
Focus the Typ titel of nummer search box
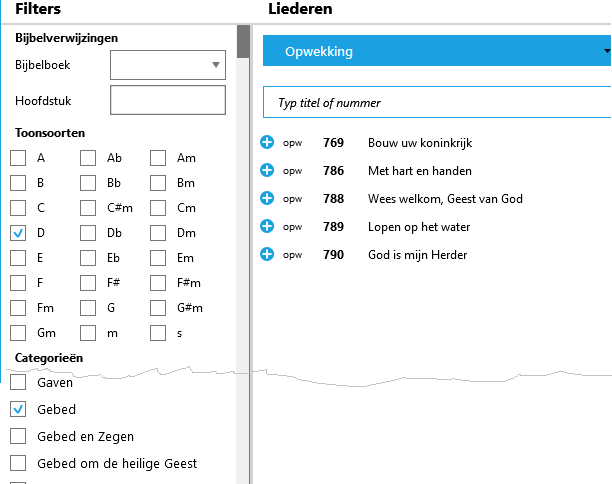[x=437, y=102]
